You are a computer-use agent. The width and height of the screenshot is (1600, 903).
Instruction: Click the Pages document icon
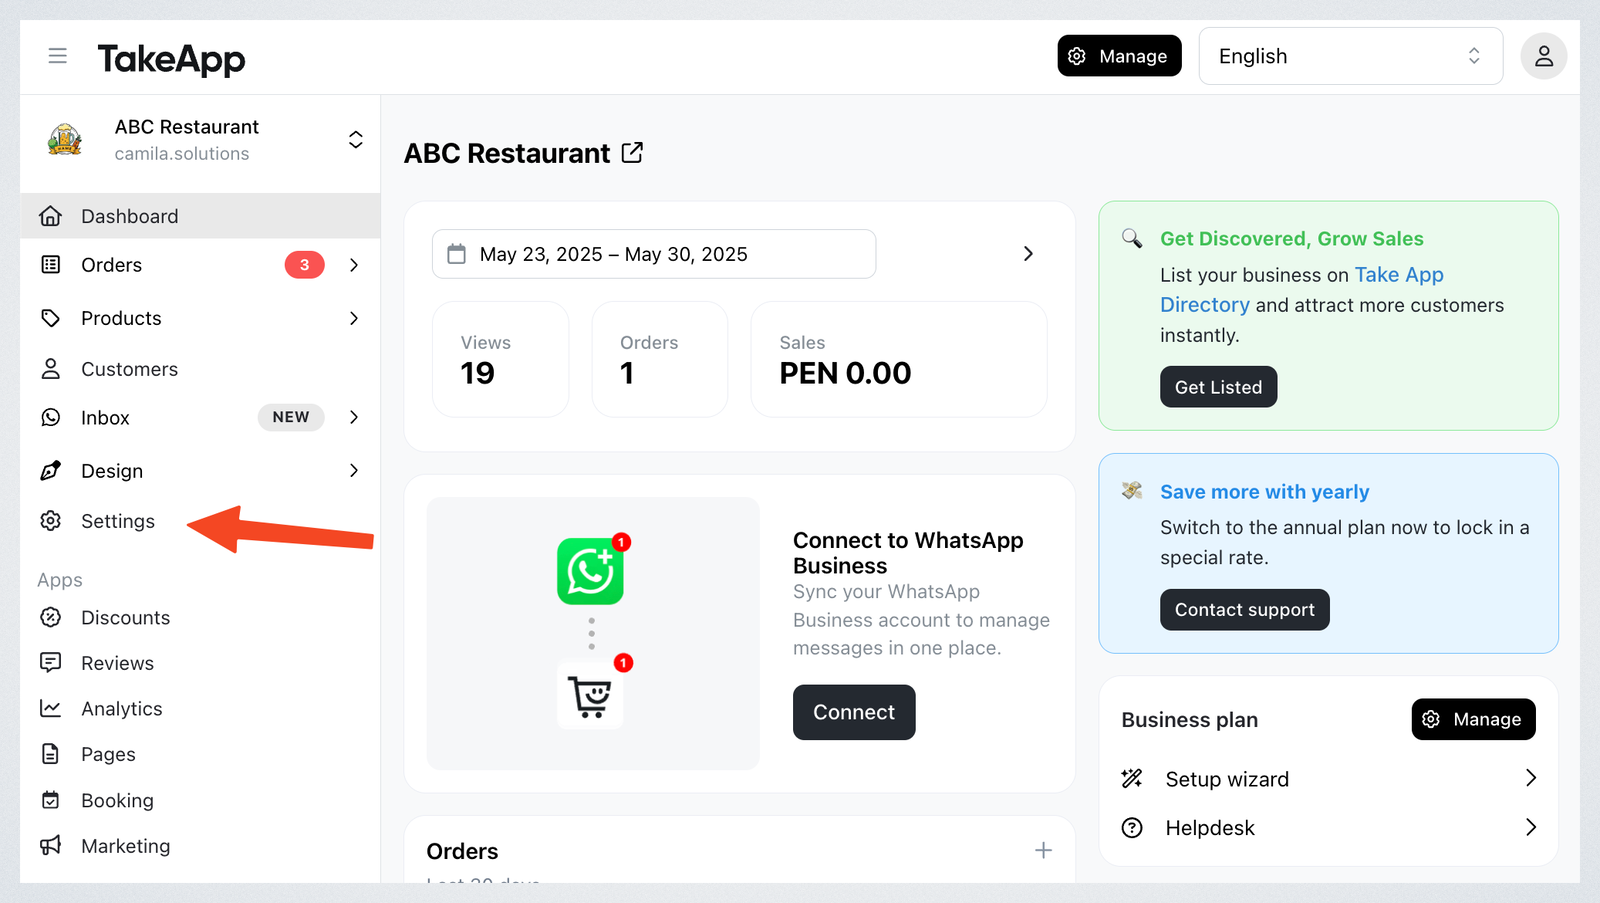51,755
